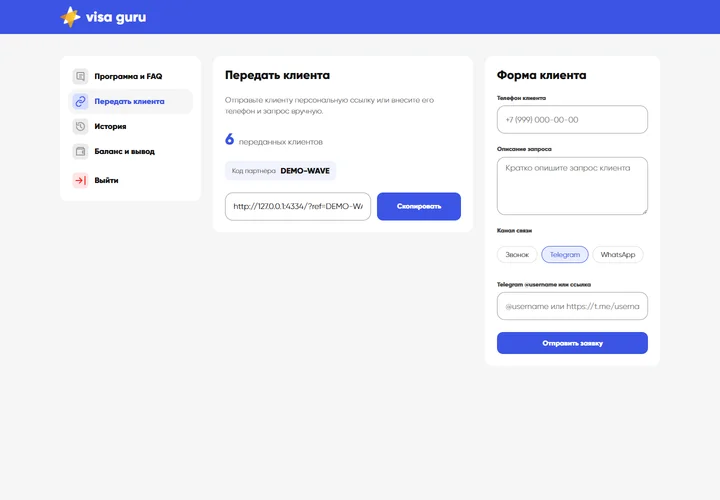Choose Telegram as contact channel
Screen dimensions: 720x500
click(x=565, y=254)
